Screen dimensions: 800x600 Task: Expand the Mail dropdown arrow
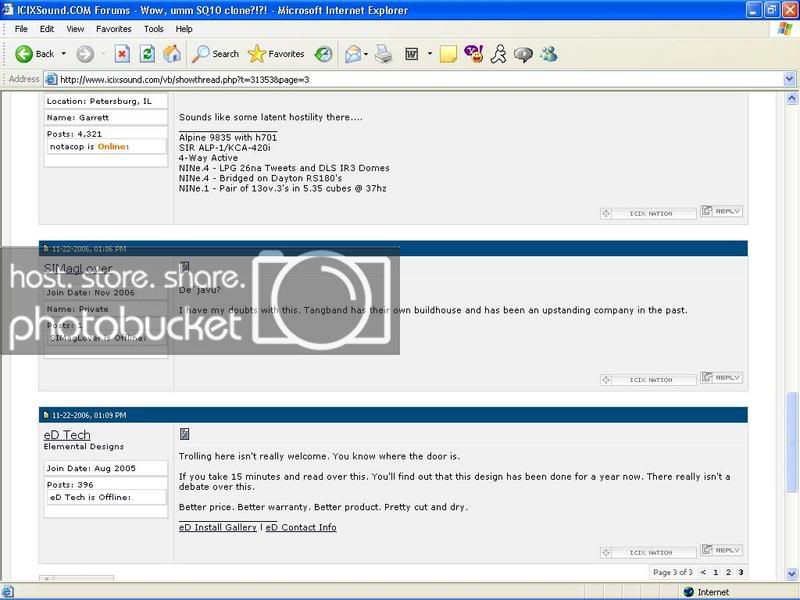coord(366,54)
